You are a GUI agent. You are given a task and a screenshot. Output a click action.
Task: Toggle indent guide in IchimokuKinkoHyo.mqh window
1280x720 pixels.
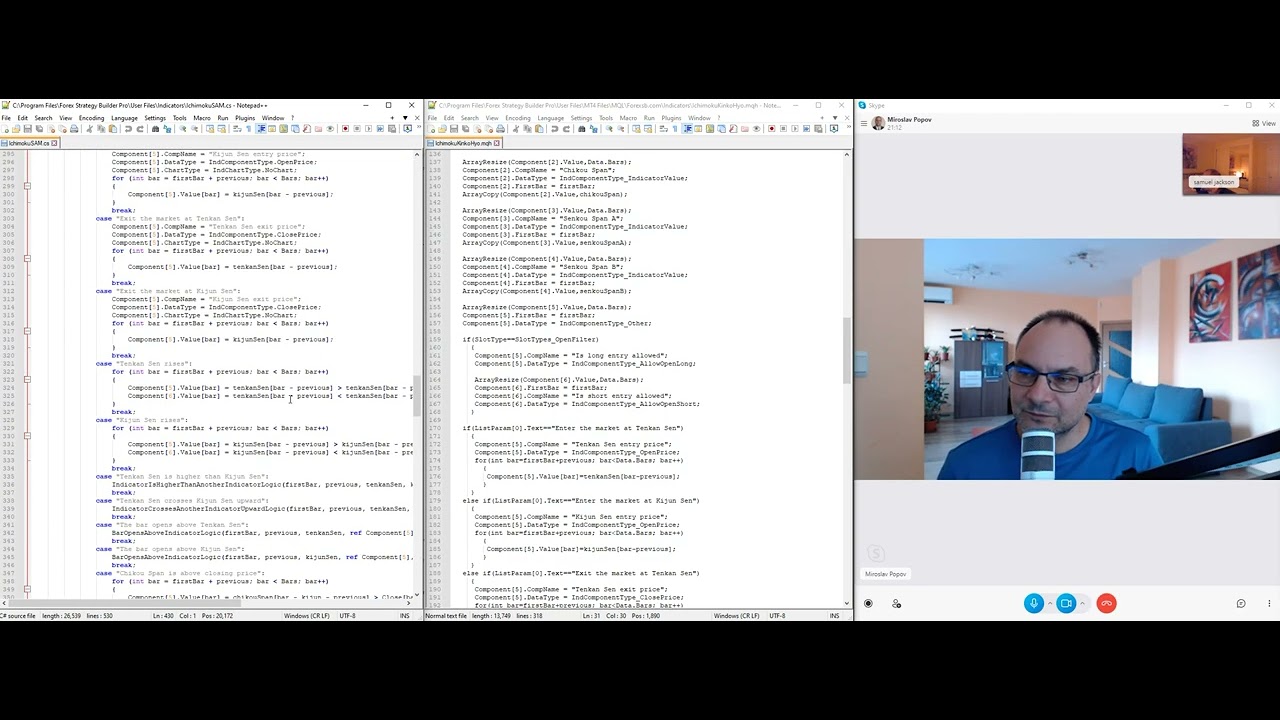686,129
